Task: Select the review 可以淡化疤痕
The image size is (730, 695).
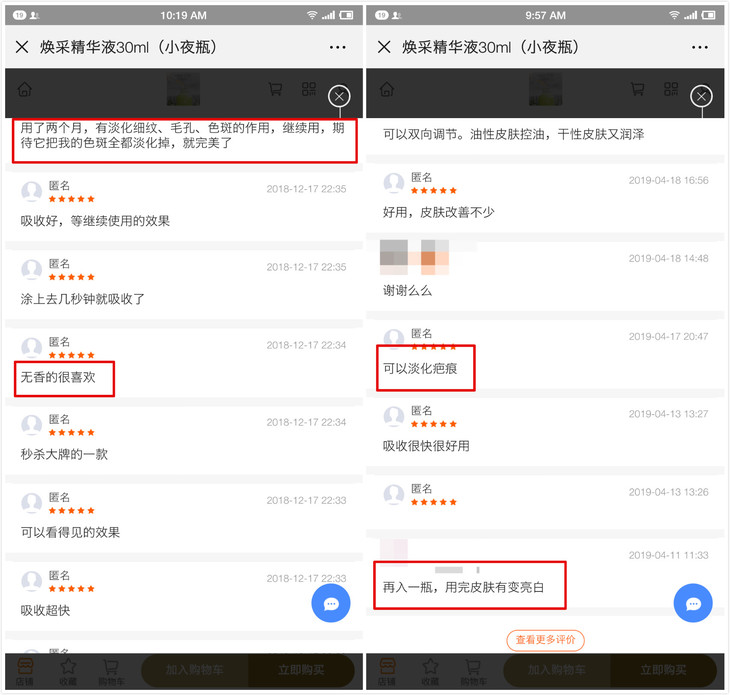Action: tap(420, 369)
